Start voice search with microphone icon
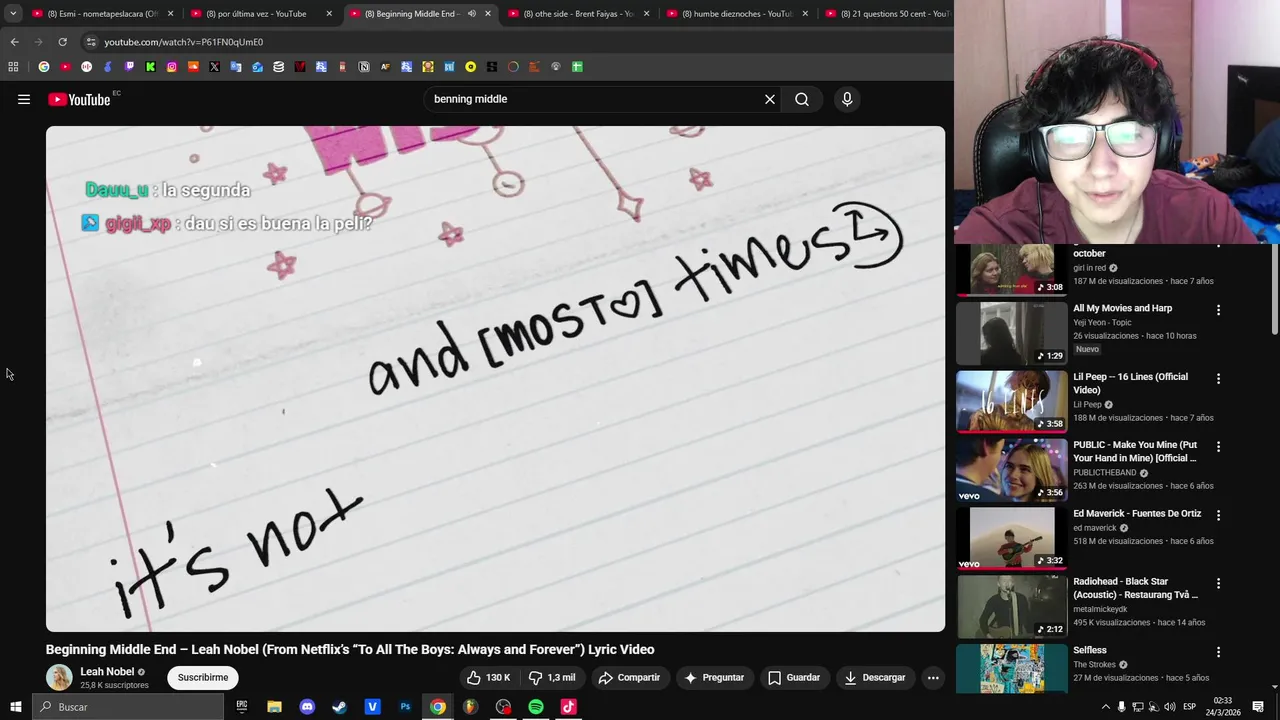This screenshot has height=720, width=1280. click(x=847, y=99)
